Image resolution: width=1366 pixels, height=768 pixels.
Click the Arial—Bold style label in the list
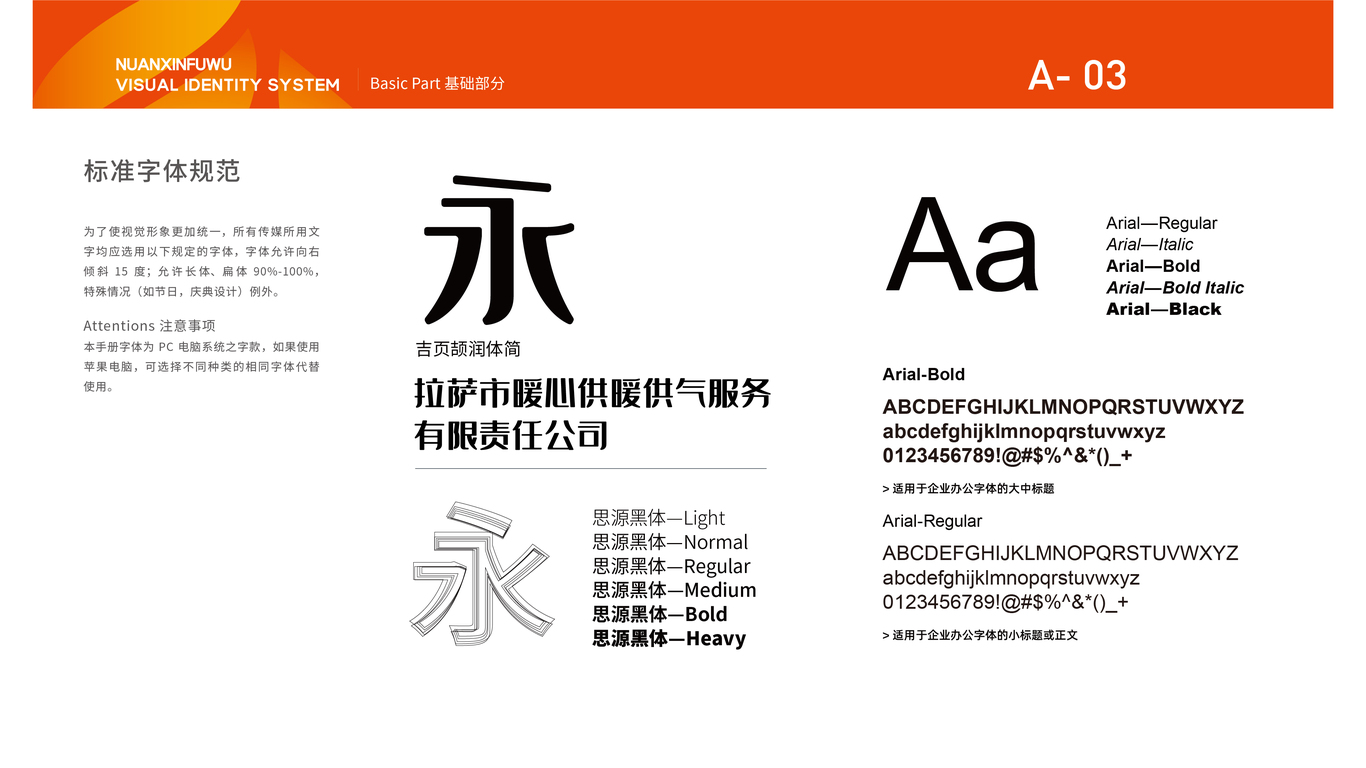click(x=1153, y=266)
